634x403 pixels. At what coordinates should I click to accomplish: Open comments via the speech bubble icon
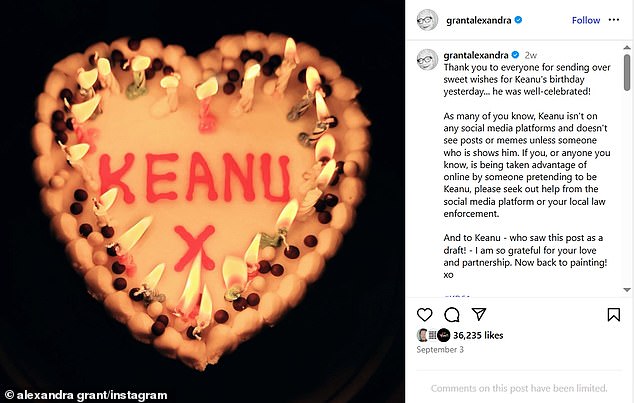451,315
